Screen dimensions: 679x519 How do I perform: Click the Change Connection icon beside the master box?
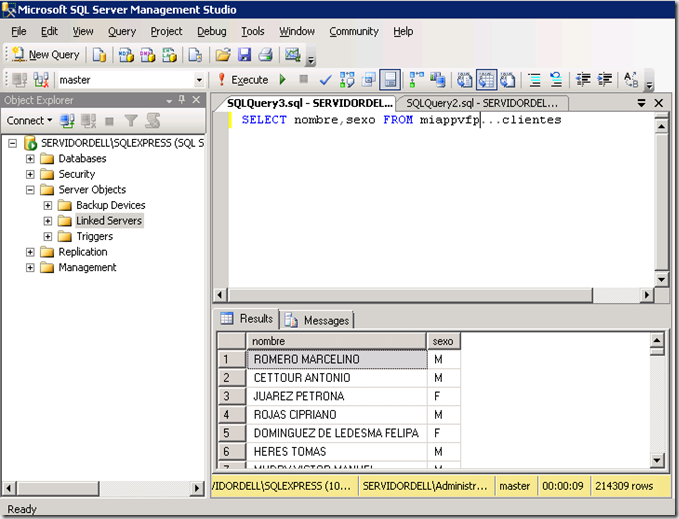point(41,80)
